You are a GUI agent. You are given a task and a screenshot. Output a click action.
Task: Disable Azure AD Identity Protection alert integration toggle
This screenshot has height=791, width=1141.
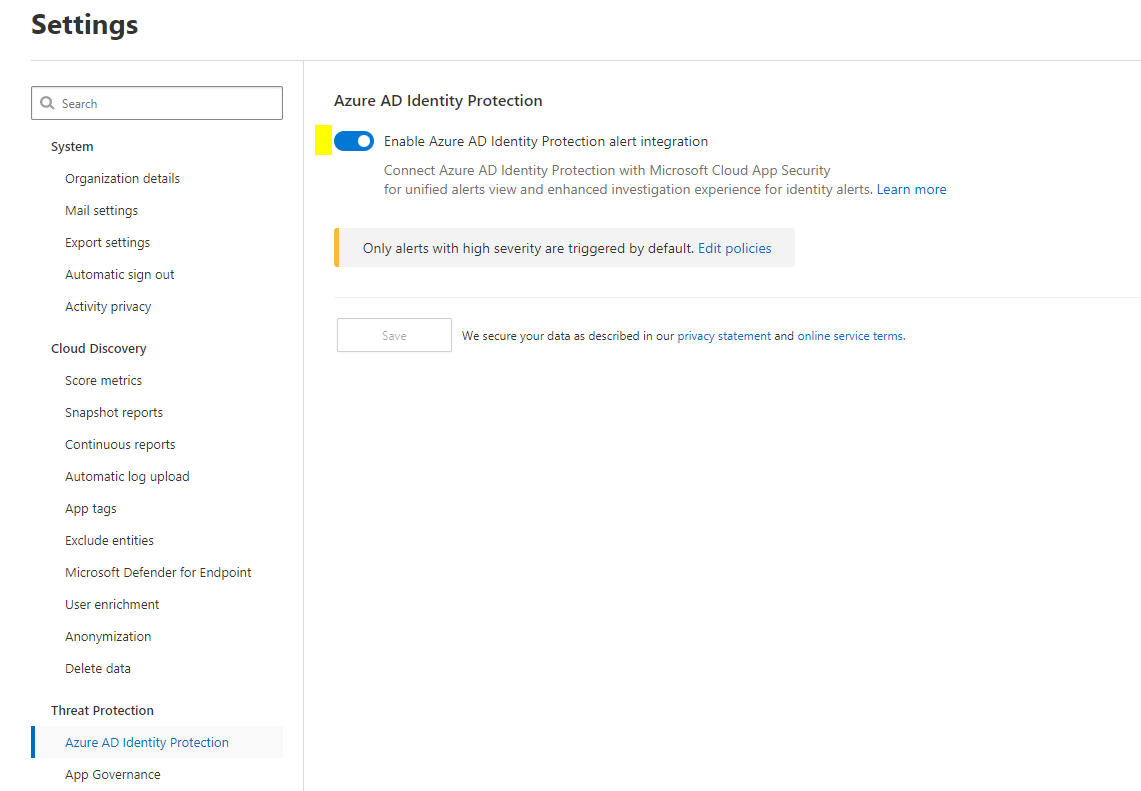click(x=354, y=141)
